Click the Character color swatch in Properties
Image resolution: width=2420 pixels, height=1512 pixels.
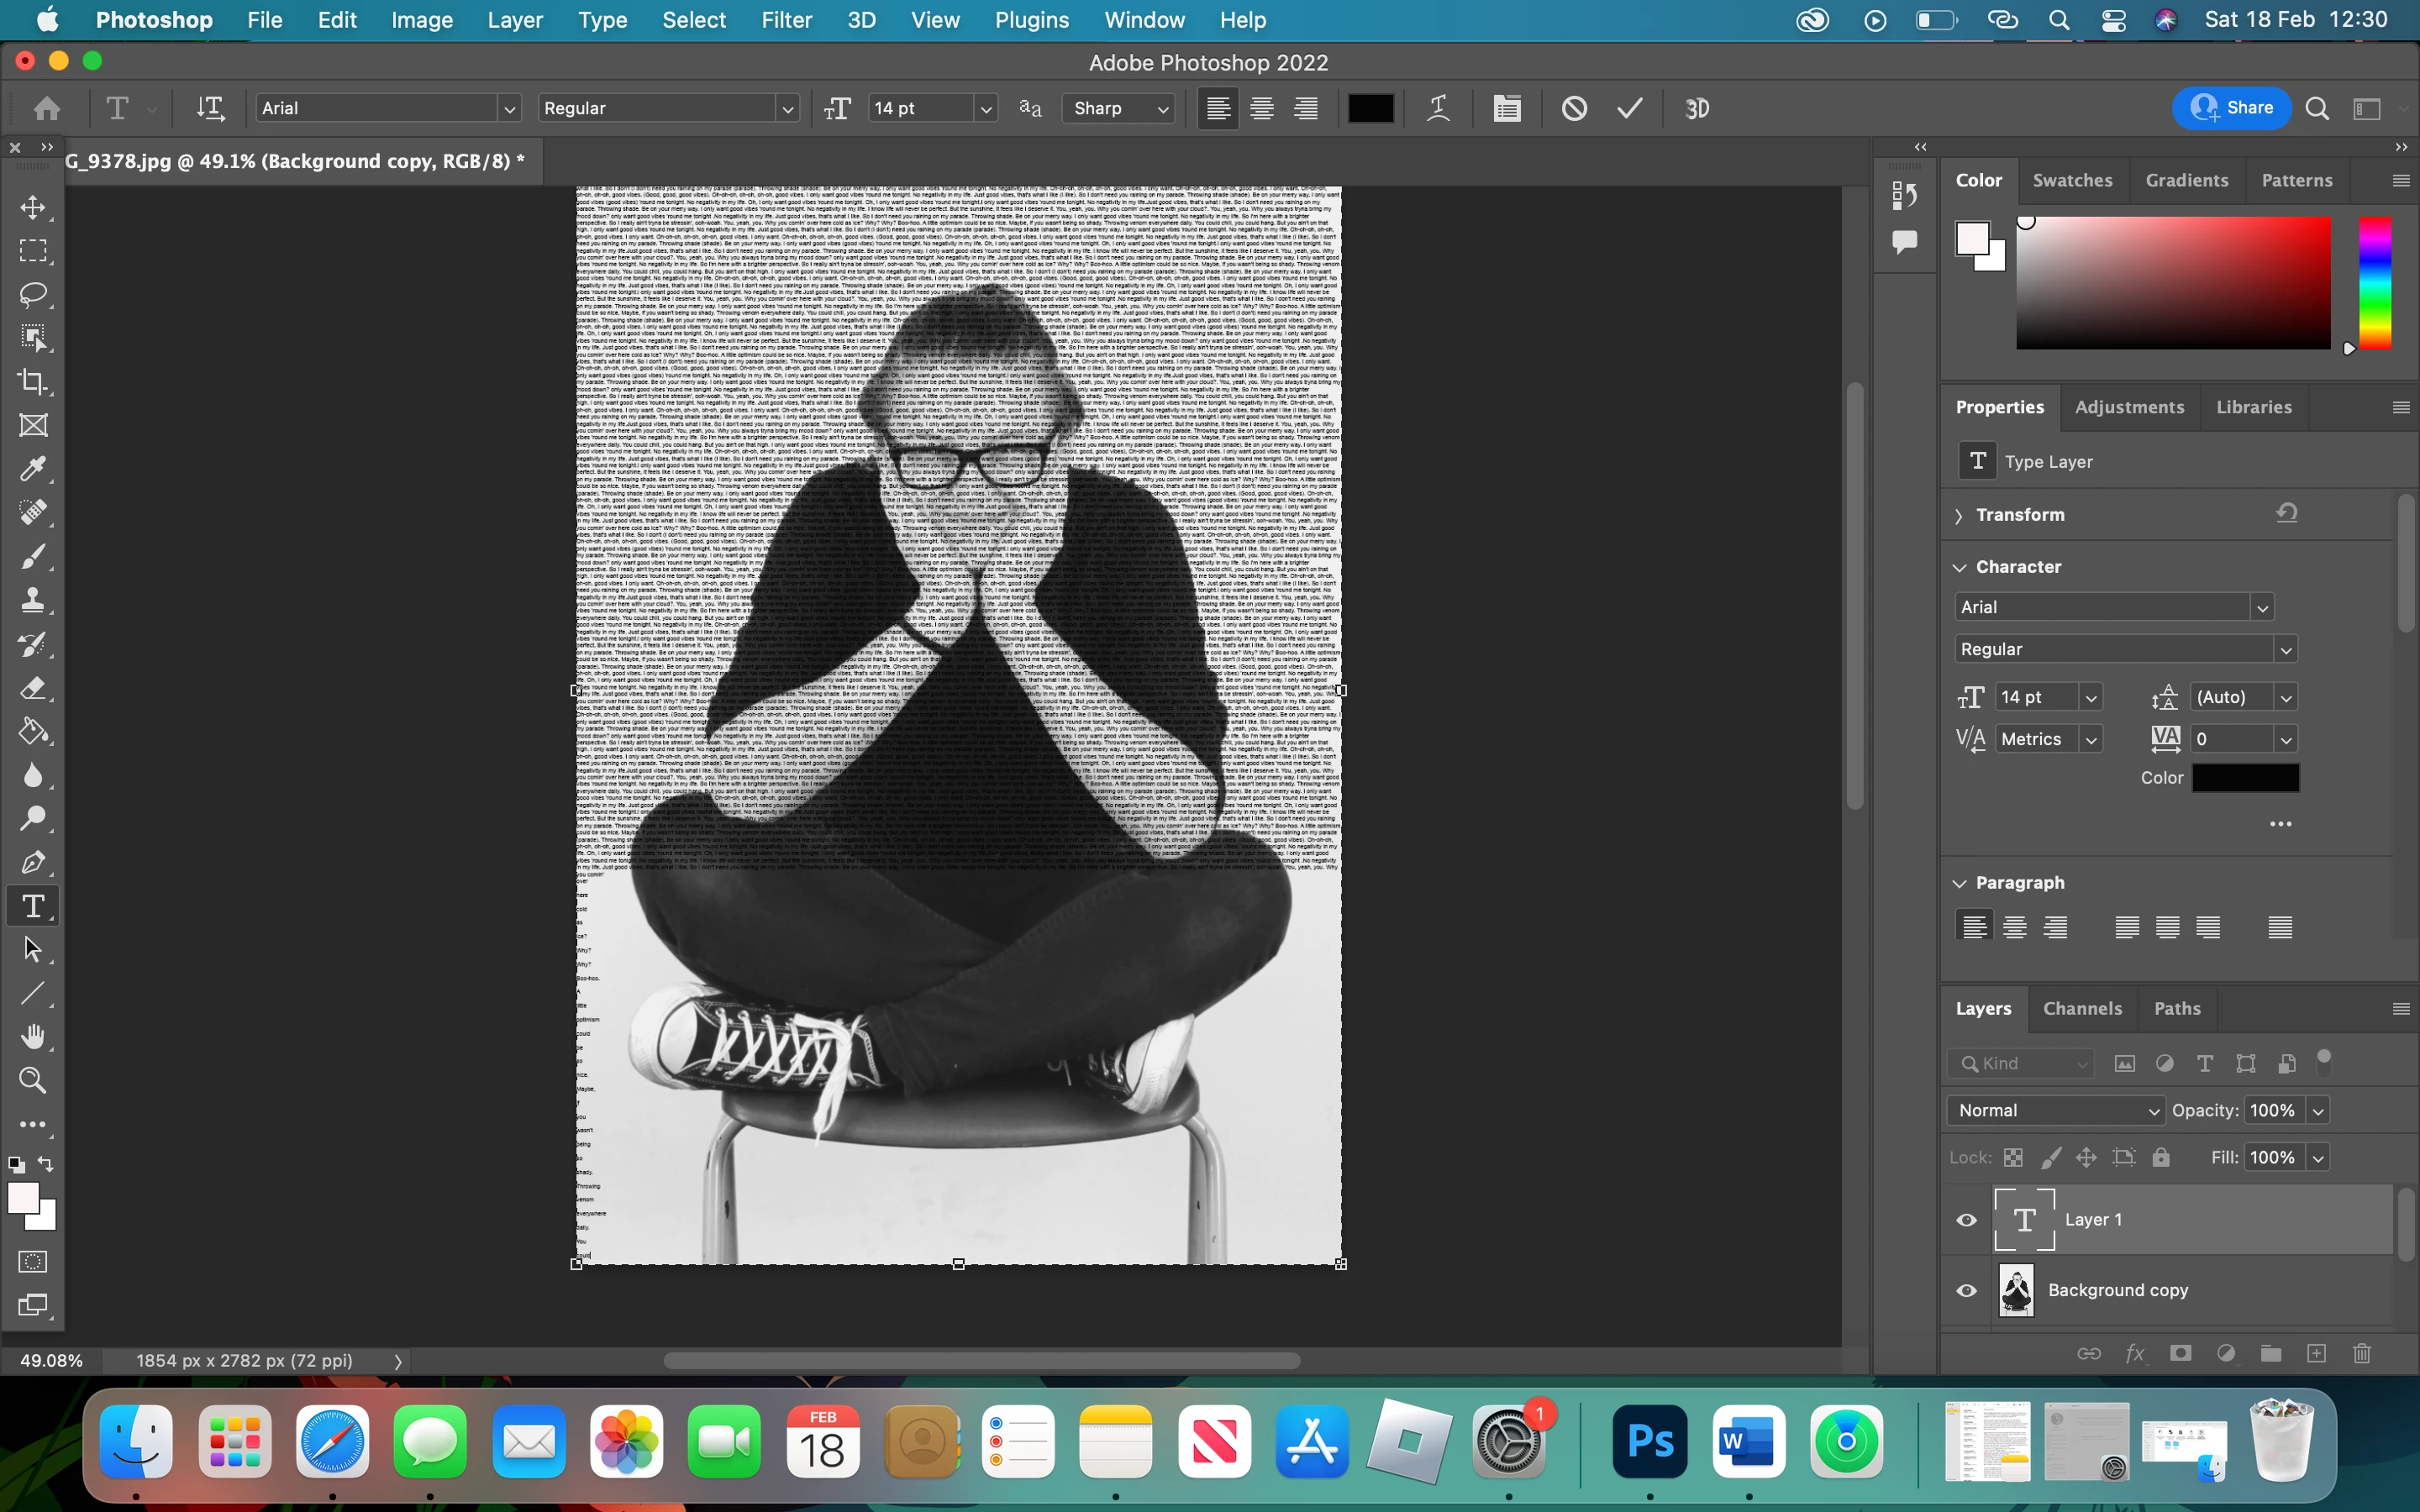(2245, 778)
